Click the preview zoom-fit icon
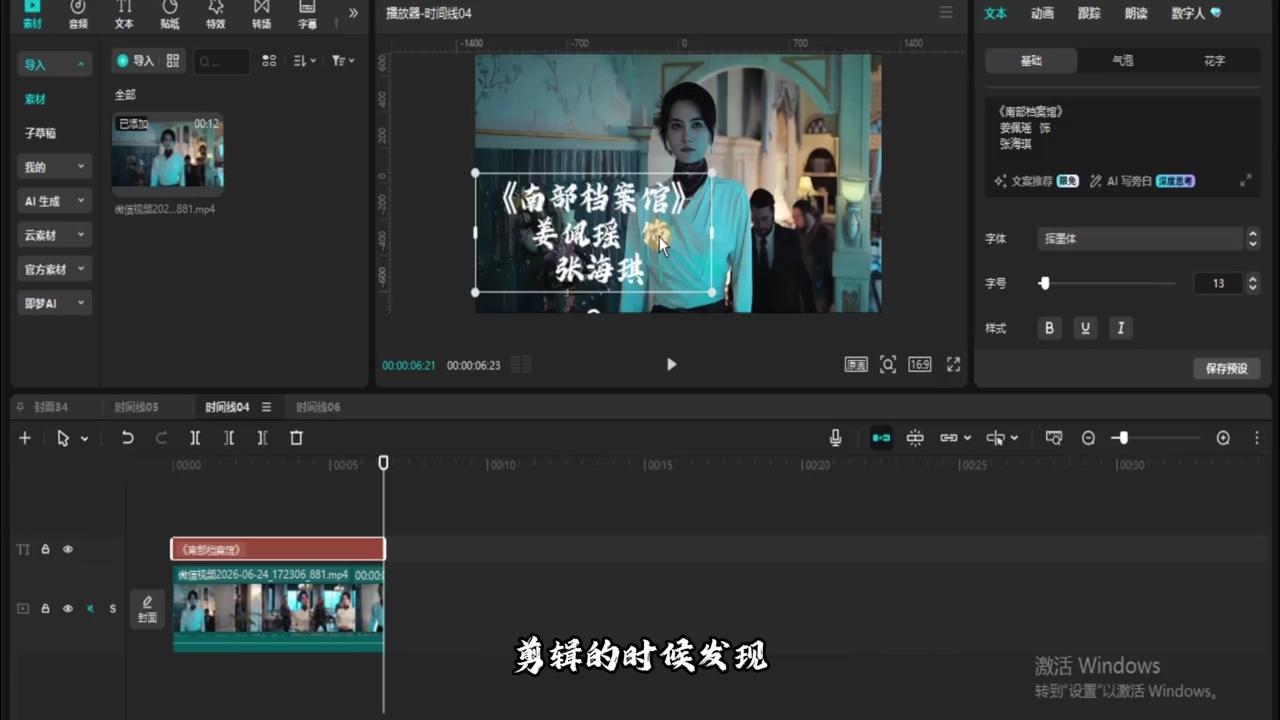 tap(888, 365)
